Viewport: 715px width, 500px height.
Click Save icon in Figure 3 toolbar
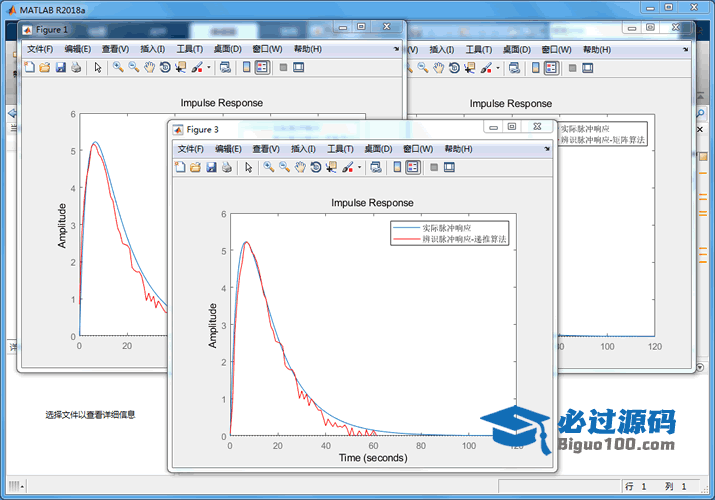point(211,167)
